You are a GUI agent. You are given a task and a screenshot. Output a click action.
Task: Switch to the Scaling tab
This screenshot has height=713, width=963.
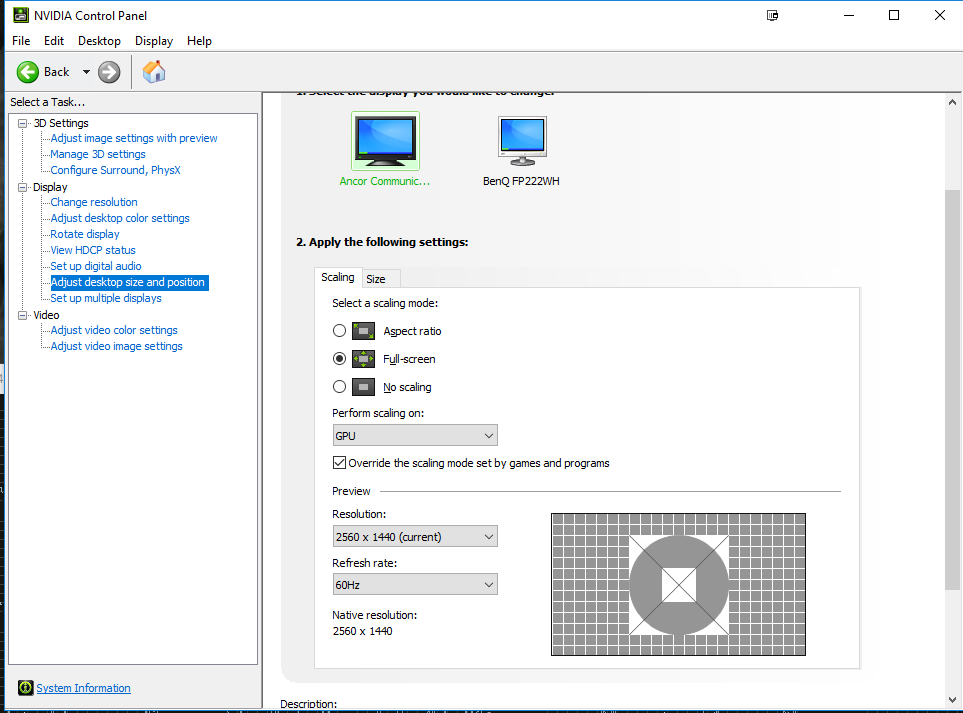(338, 277)
